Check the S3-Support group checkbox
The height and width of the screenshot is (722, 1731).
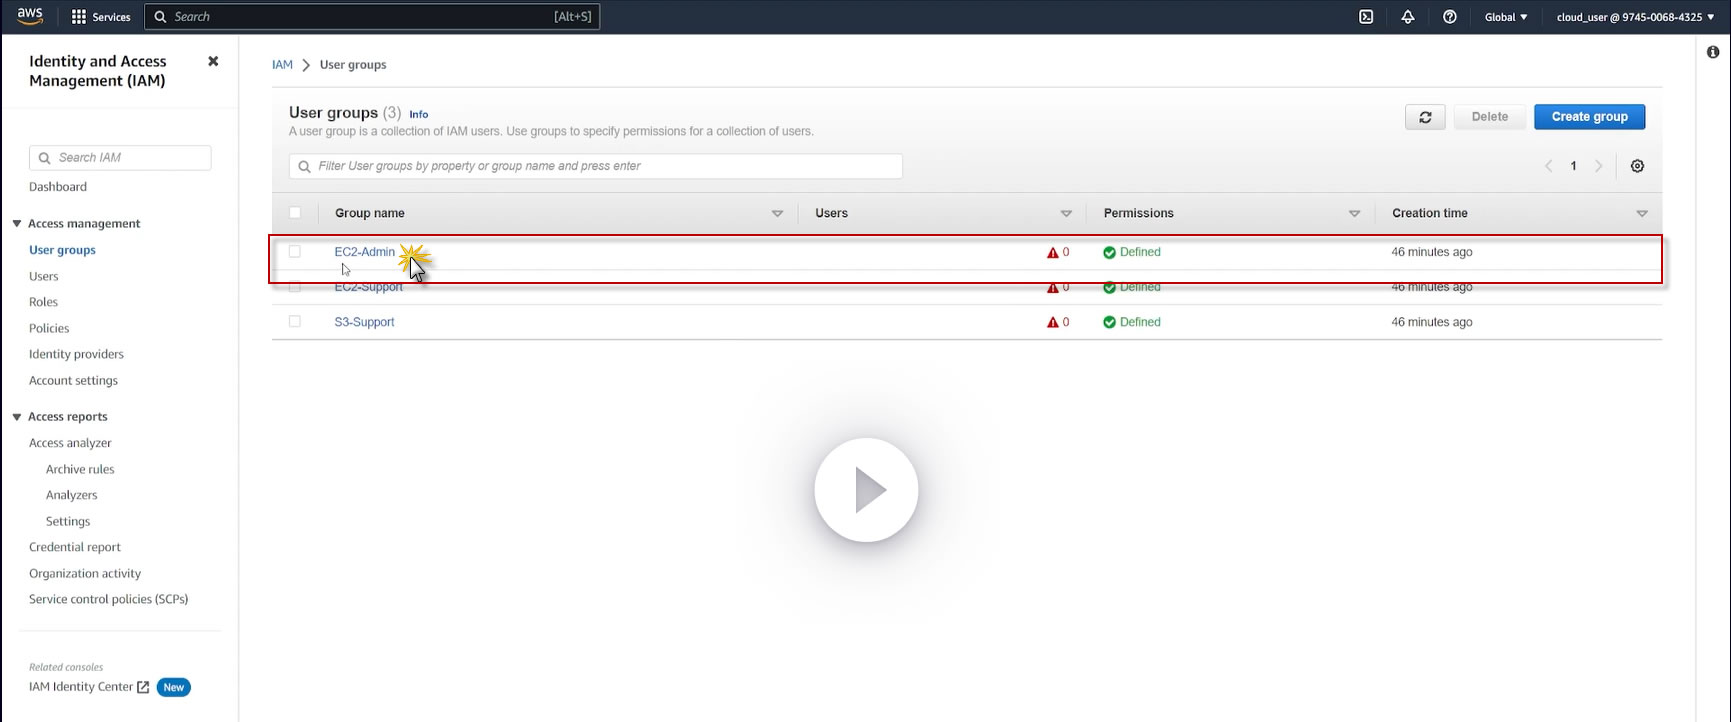pos(294,322)
